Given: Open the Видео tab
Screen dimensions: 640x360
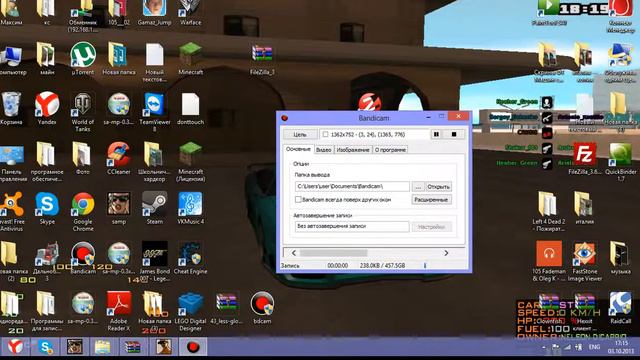Looking at the screenshot, I should [x=324, y=150].
